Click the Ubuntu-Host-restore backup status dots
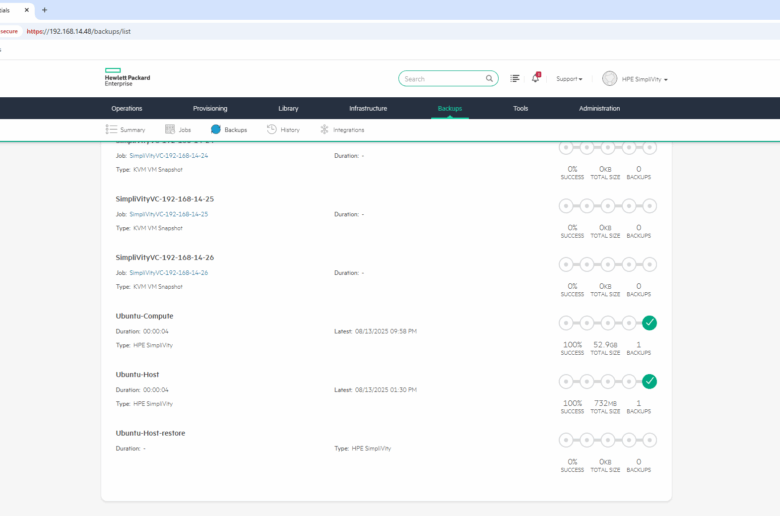This screenshot has width=780, height=516. [x=607, y=440]
